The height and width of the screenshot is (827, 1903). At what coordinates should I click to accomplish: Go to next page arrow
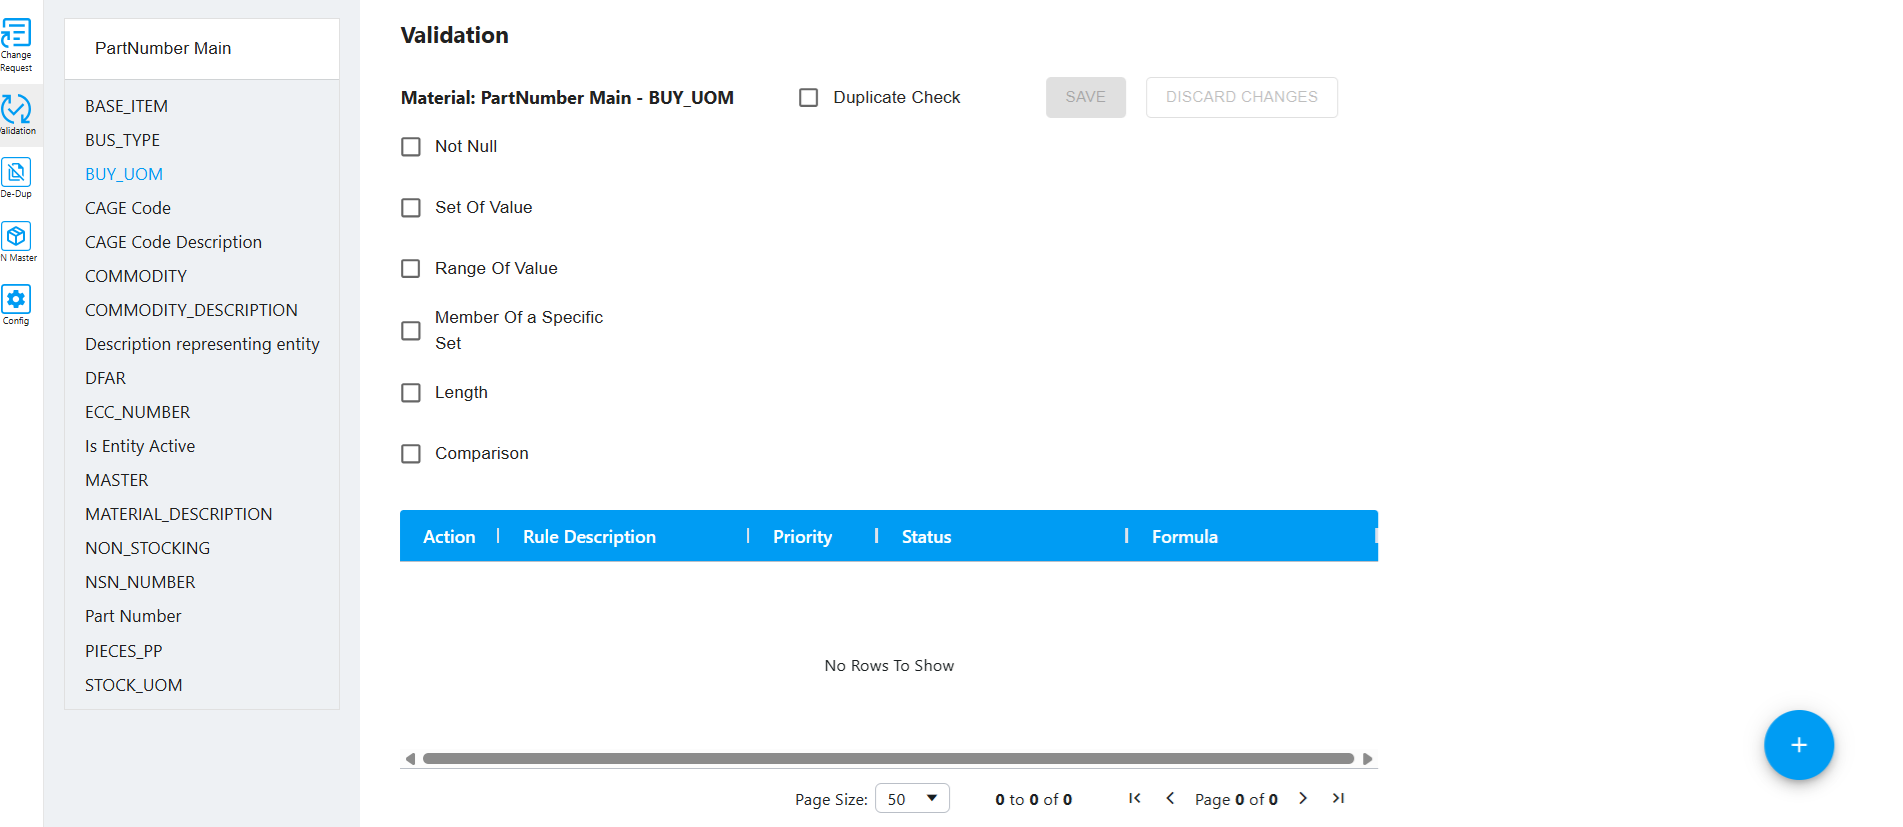(1303, 798)
